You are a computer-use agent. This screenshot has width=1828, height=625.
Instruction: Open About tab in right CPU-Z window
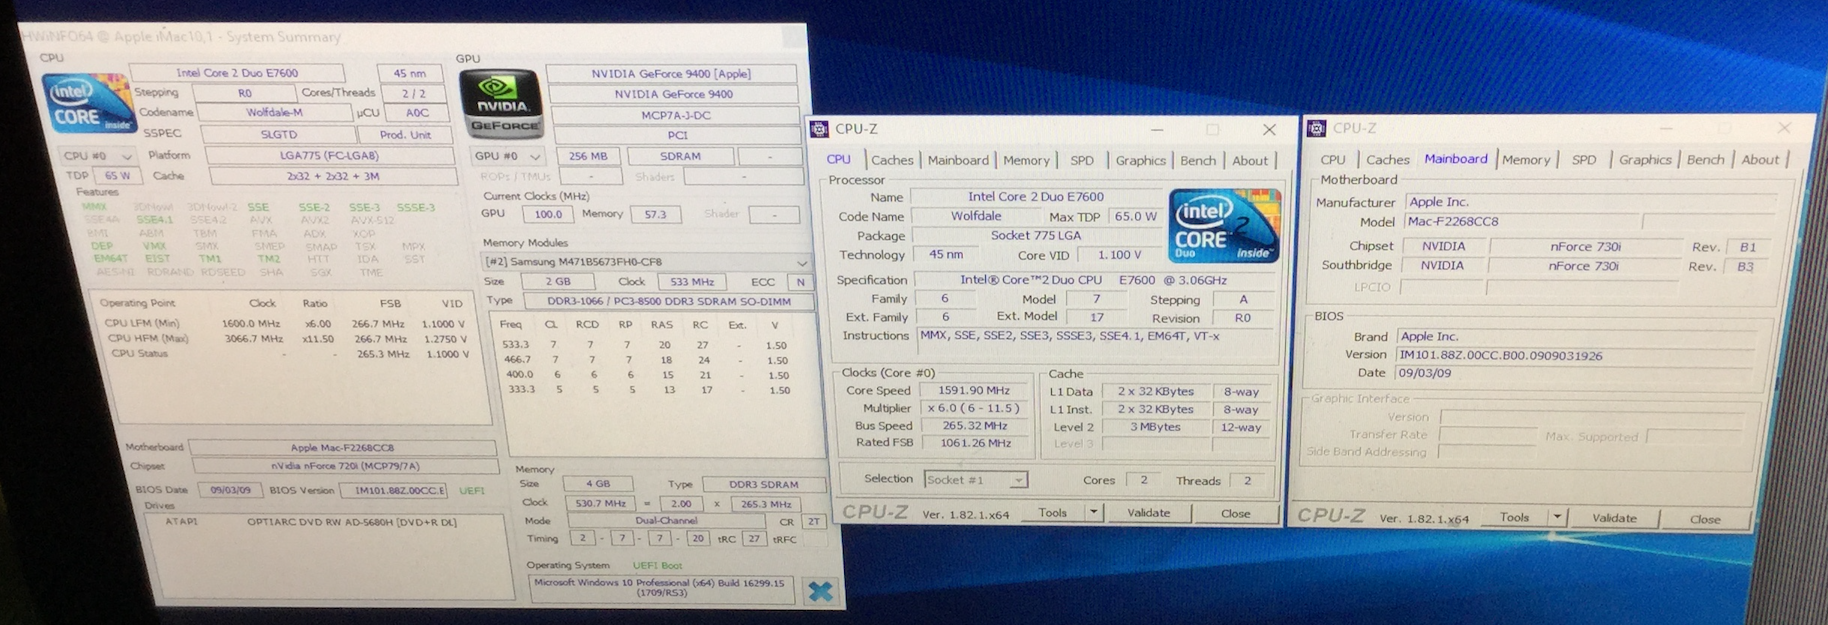click(x=1760, y=160)
